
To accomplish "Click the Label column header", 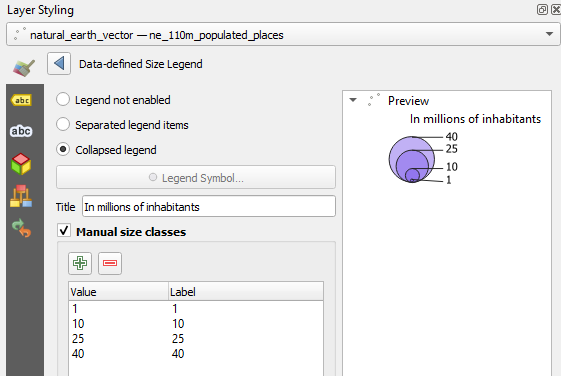I will pos(246,292).
